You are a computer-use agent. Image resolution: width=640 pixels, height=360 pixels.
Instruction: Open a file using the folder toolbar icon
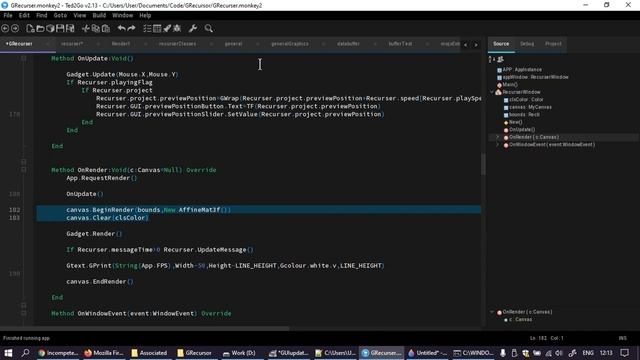(40, 28)
